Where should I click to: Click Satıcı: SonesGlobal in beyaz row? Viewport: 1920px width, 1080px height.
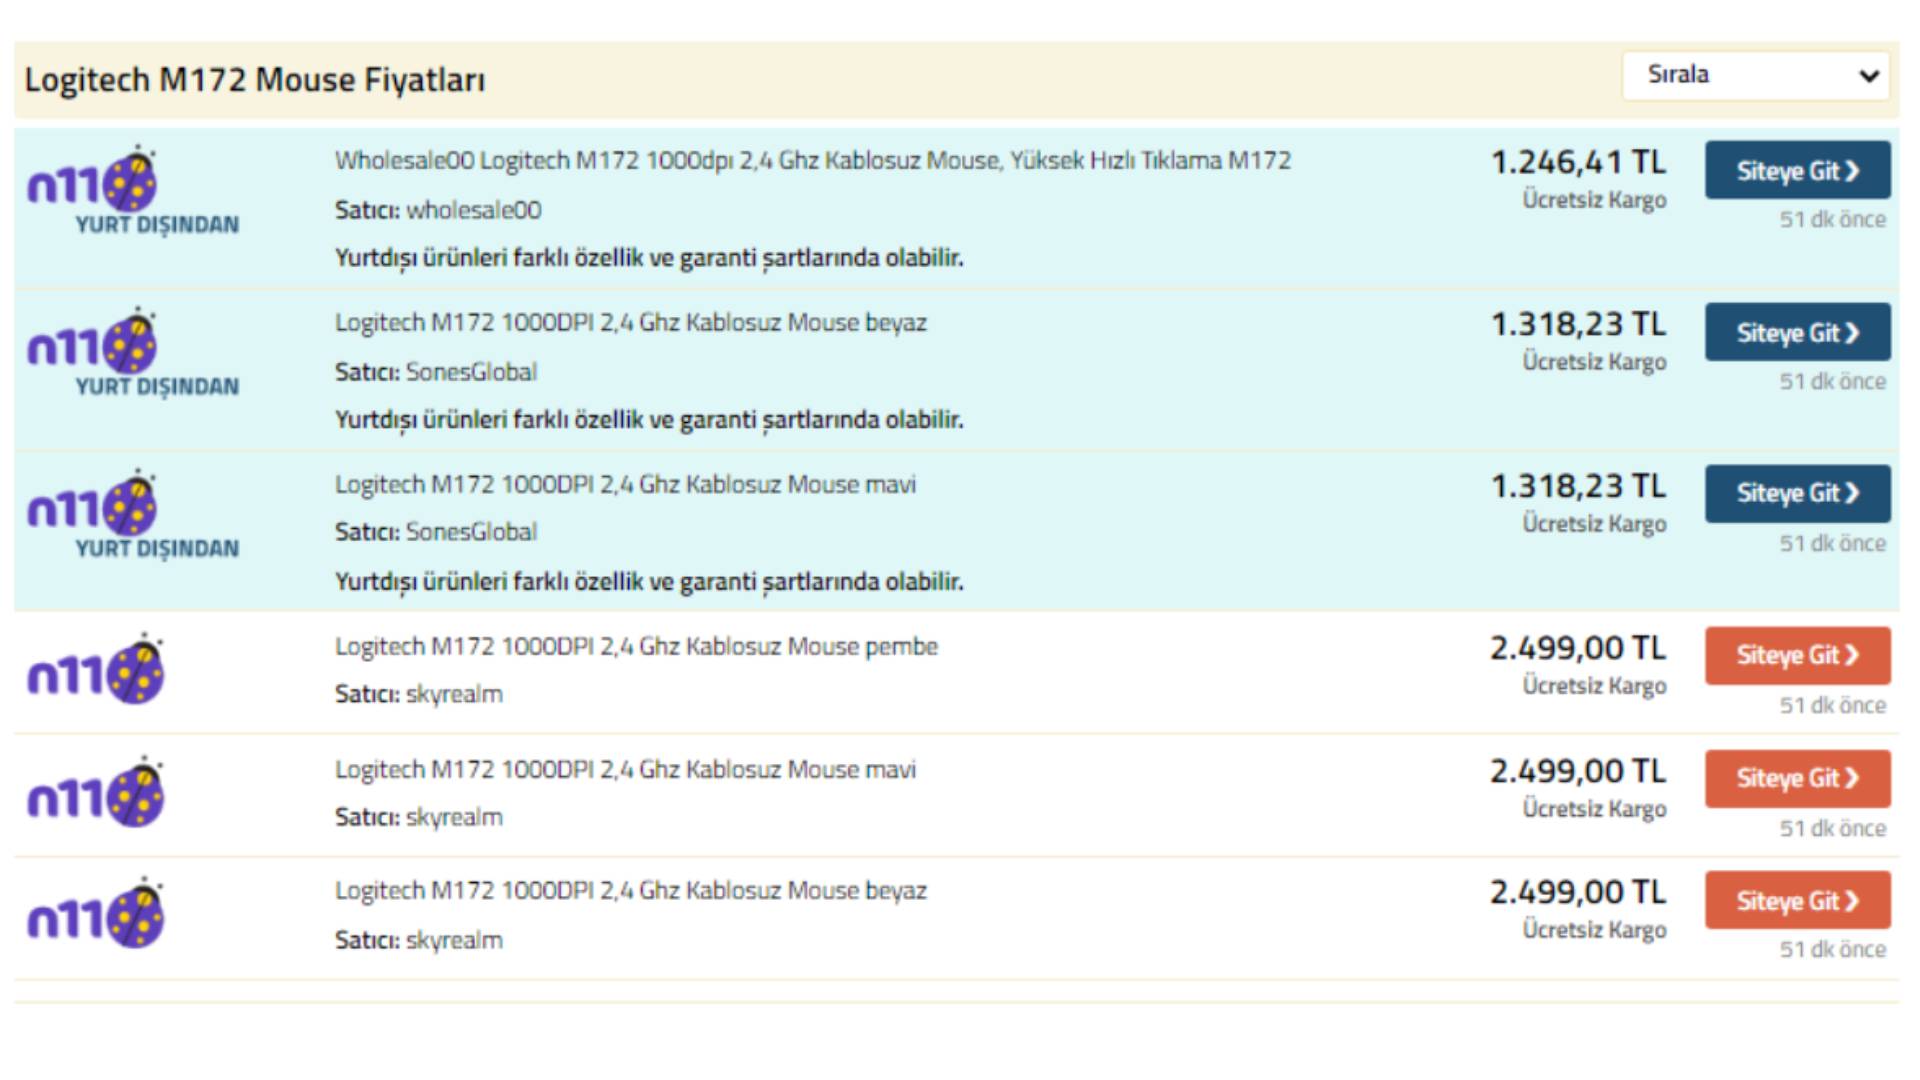pyautogui.click(x=436, y=372)
